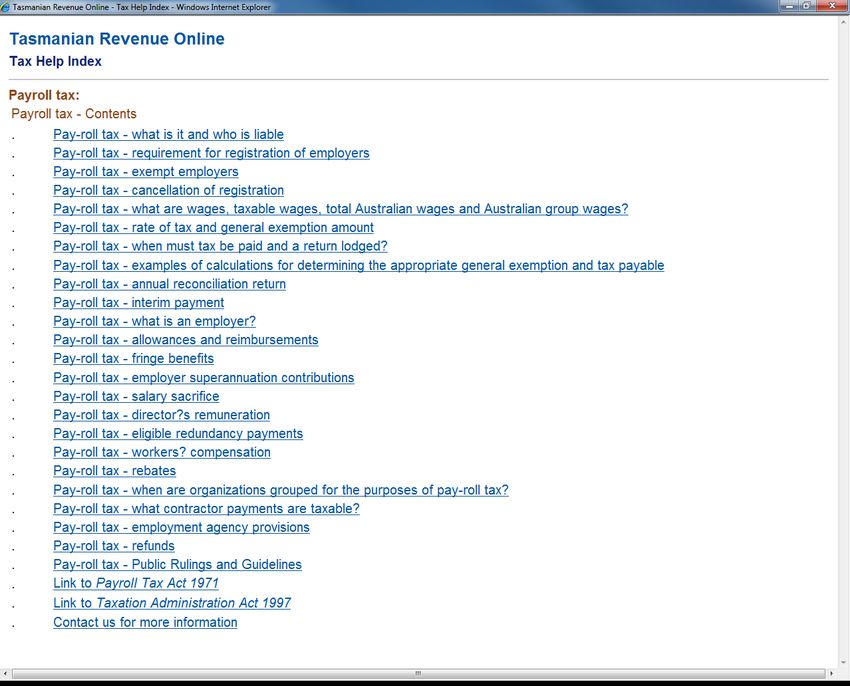Open 'when are organizations grouped' link

281,490
